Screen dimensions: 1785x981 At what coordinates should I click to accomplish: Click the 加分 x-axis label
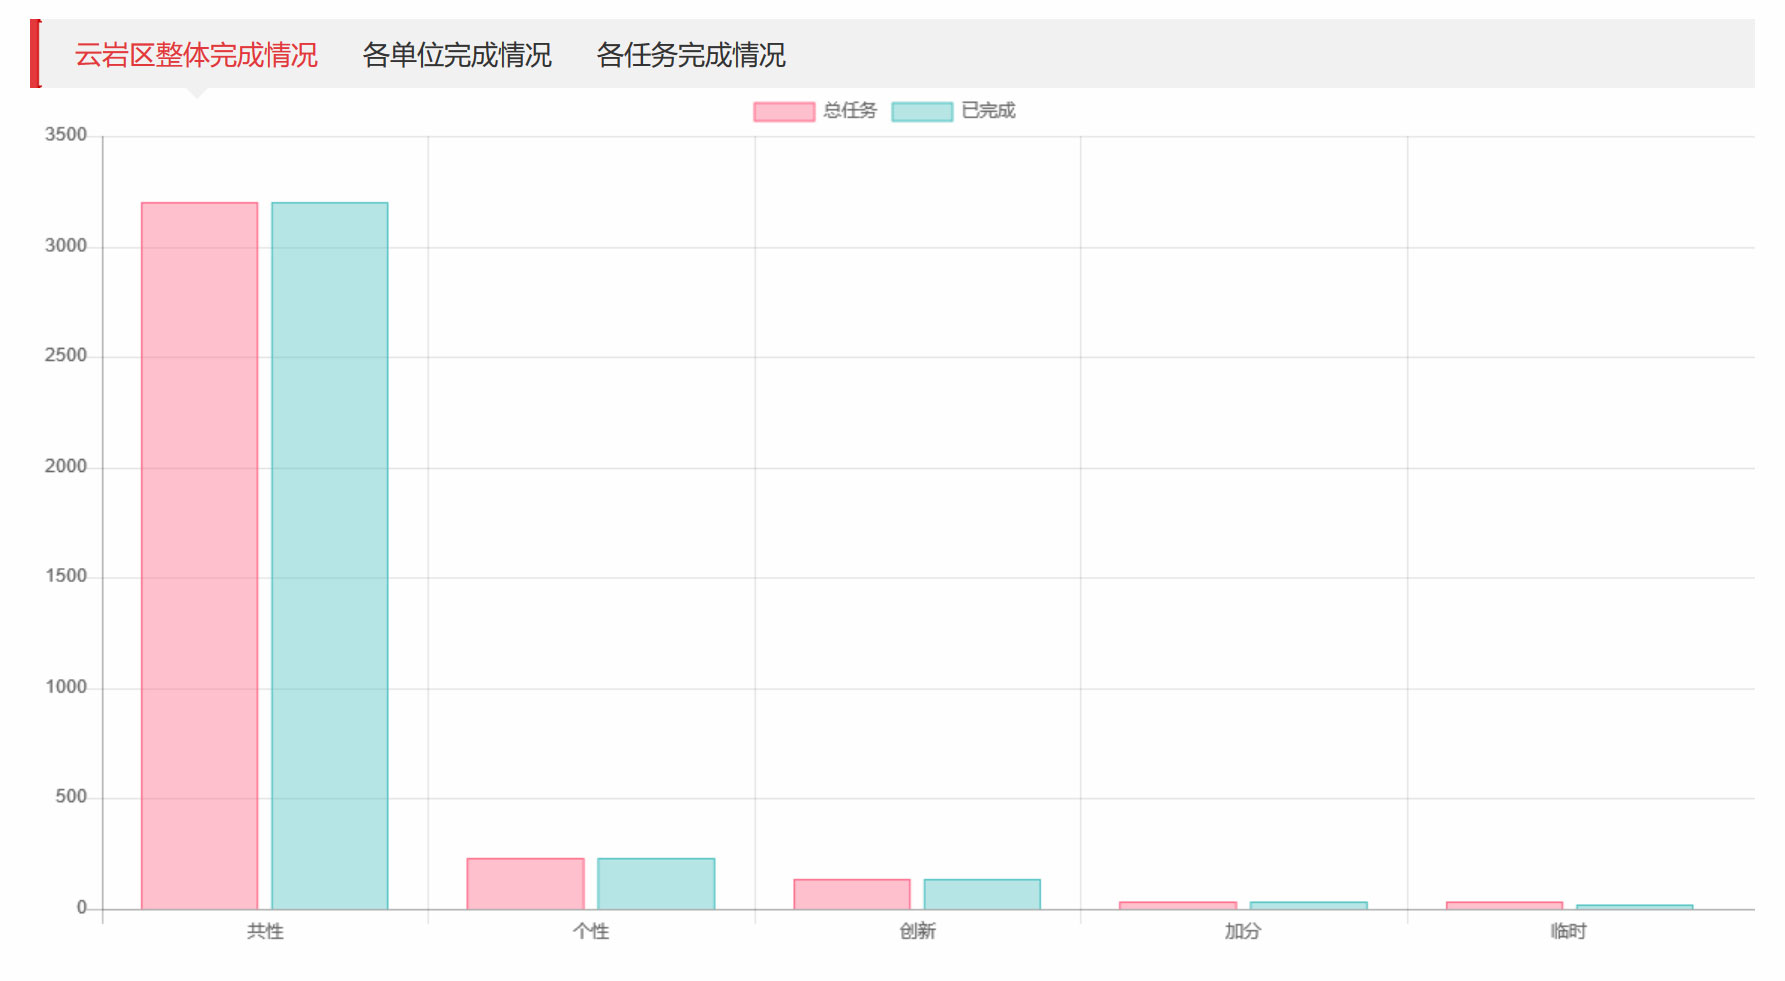pyautogui.click(x=1243, y=931)
